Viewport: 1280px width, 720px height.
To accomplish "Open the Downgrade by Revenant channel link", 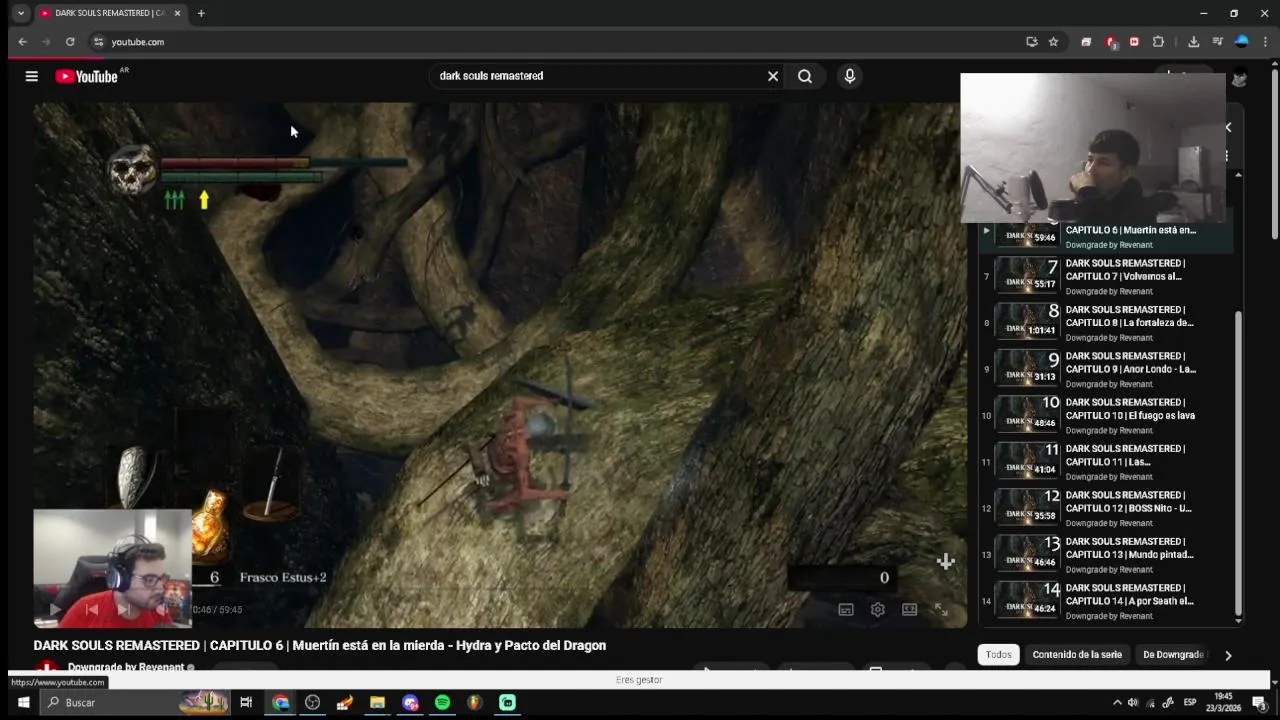I will point(126,667).
